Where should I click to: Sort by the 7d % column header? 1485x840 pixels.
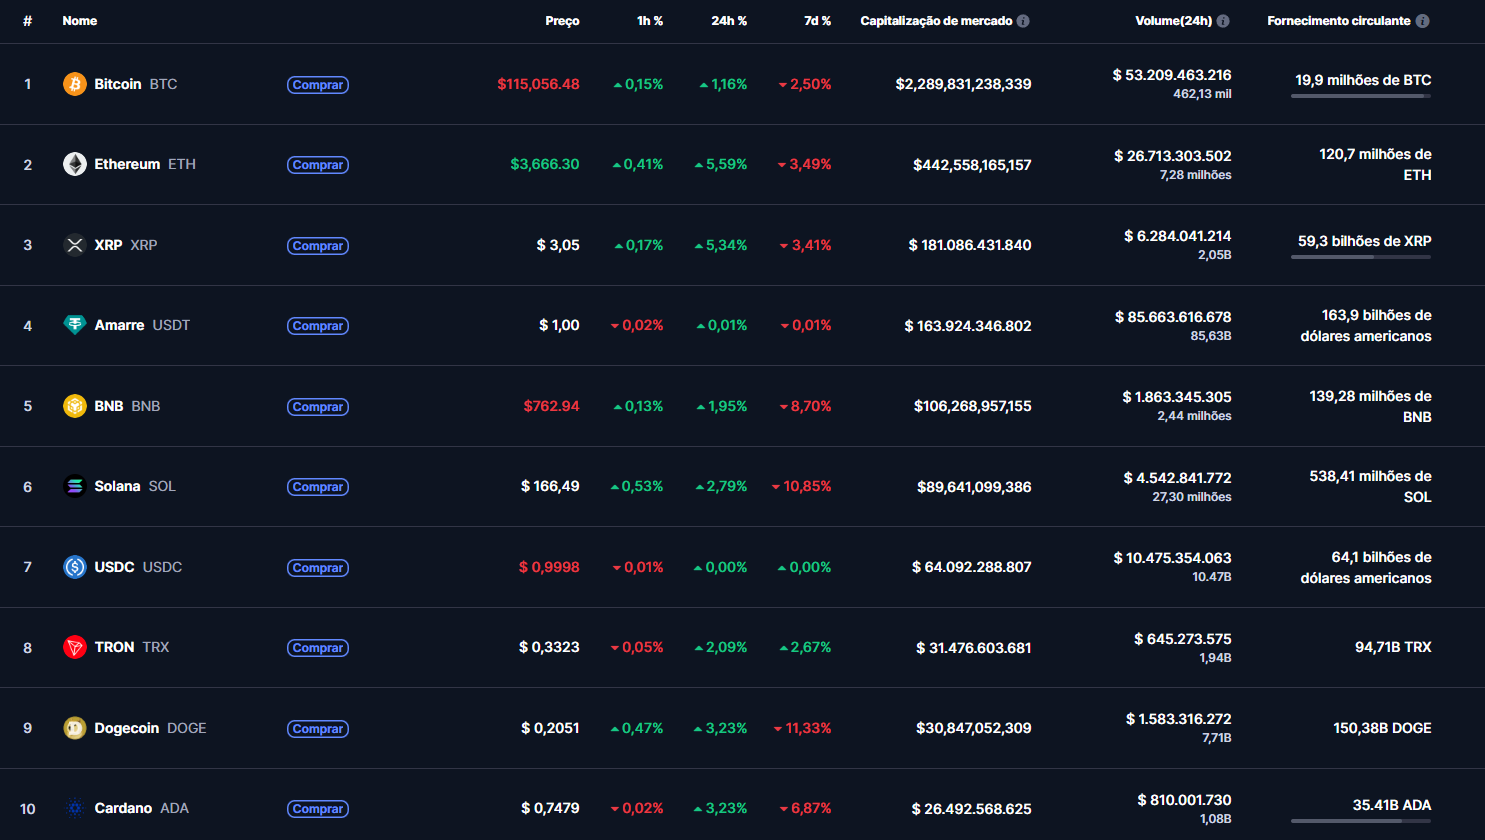[x=817, y=21]
